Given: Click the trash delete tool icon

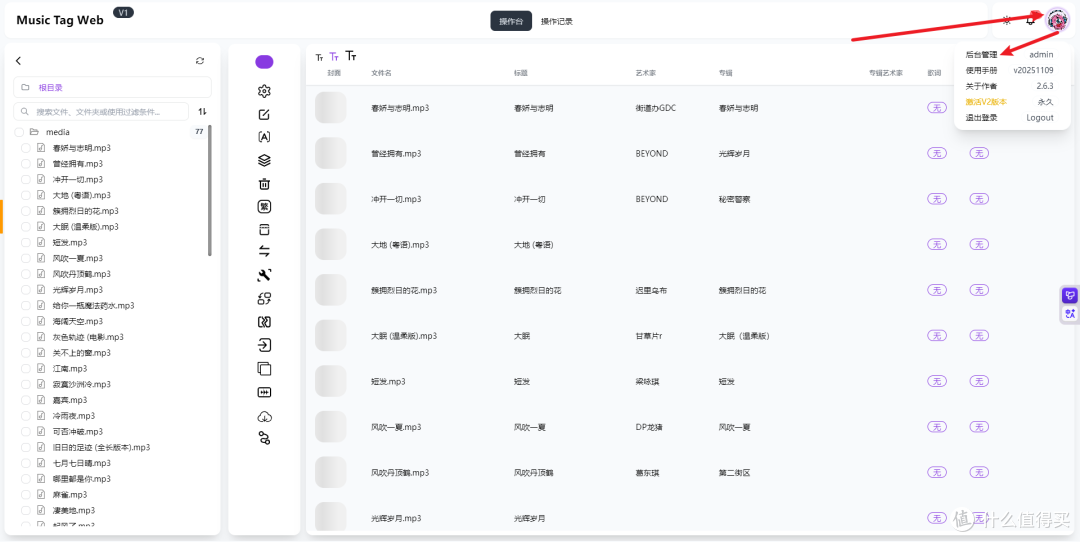Looking at the screenshot, I should 264,184.
